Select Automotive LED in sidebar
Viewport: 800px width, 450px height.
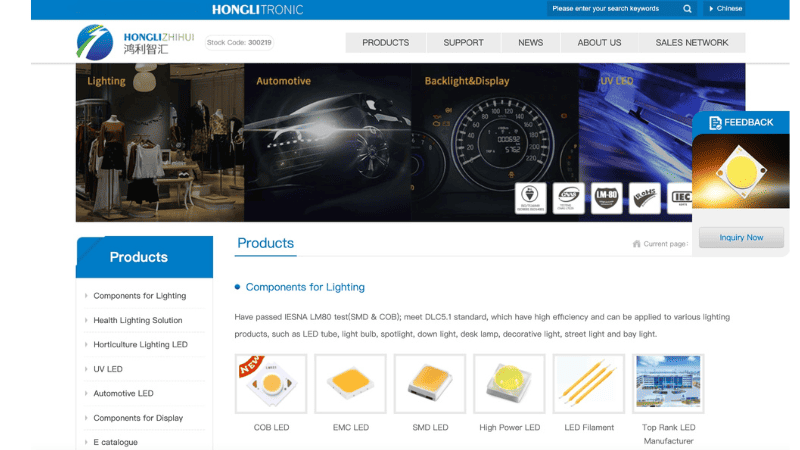tap(123, 393)
